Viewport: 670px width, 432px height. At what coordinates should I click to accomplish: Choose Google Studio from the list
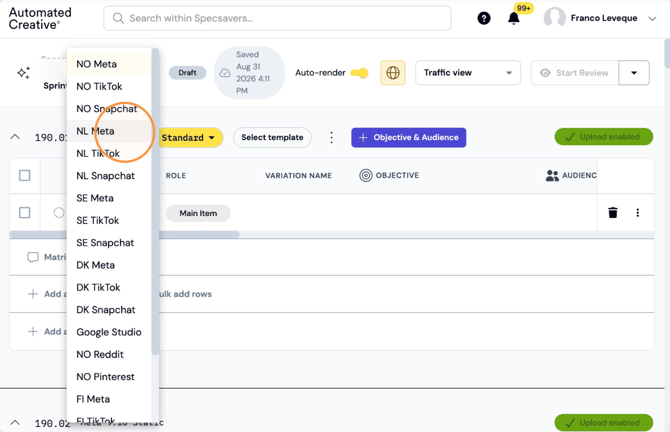(109, 332)
